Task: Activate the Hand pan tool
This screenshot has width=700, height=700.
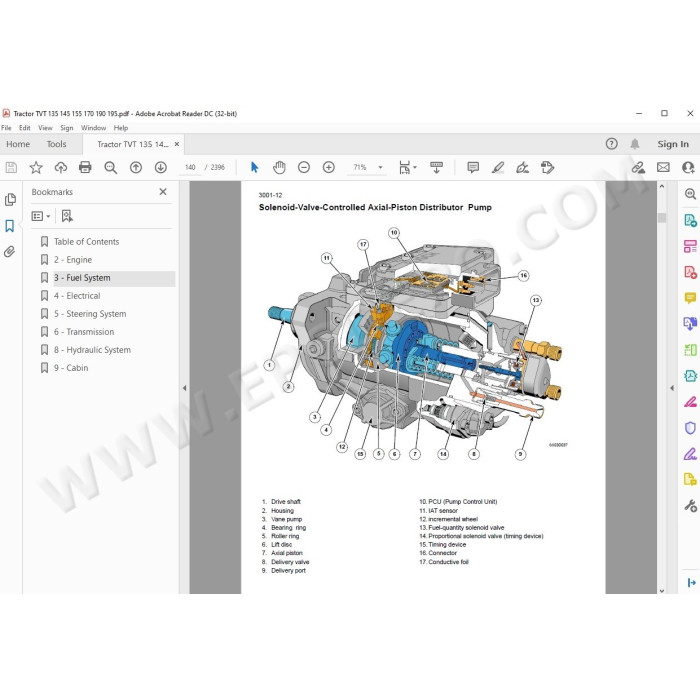Action: tap(279, 167)
